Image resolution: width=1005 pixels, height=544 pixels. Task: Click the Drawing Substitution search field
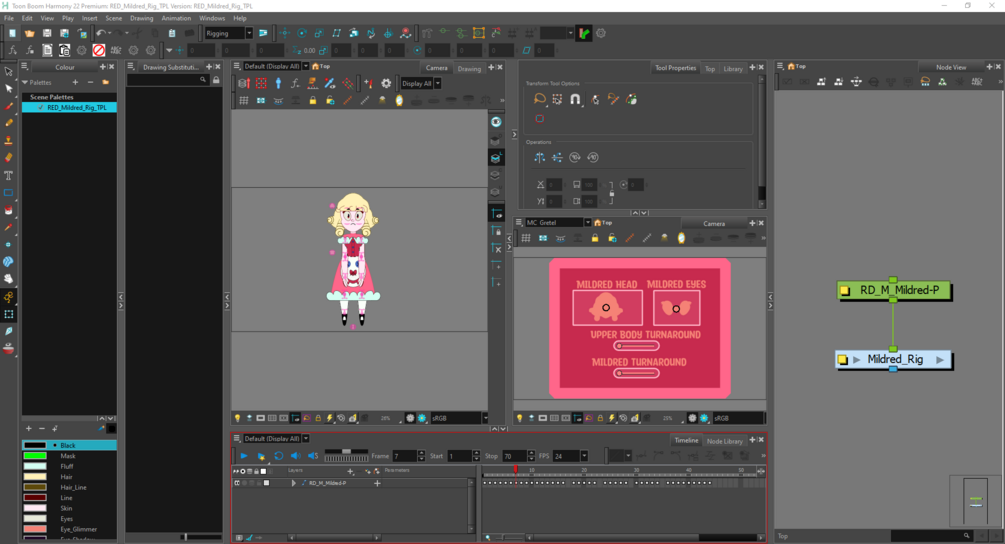[x=167, y=80]
